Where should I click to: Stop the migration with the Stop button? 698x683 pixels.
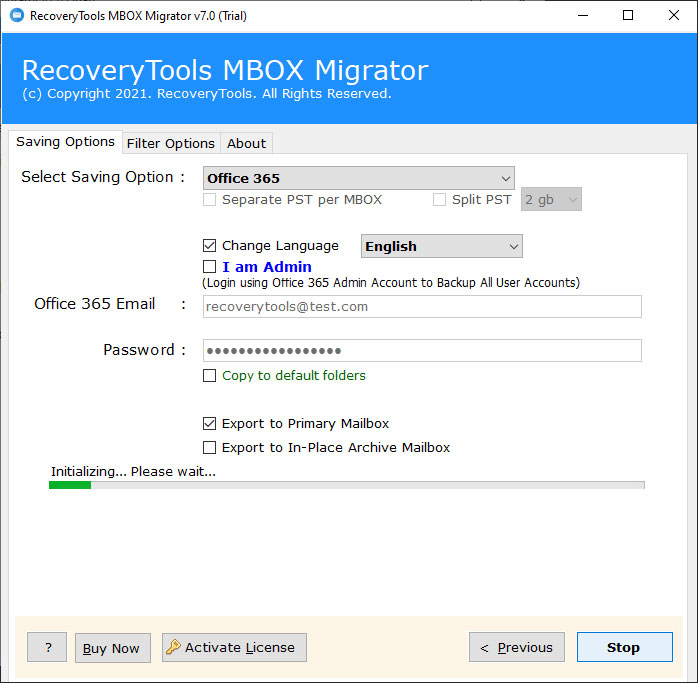tap(625, 647)
